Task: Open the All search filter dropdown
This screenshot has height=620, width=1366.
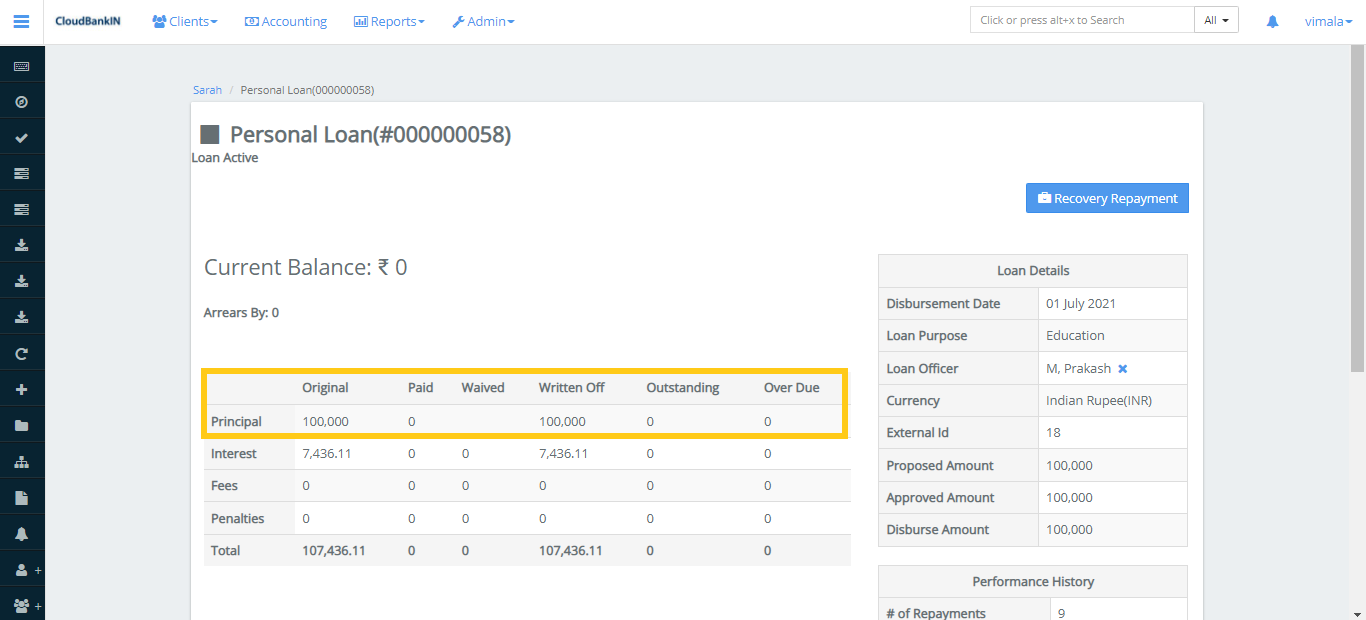Action: click(x=1216, y=18)
